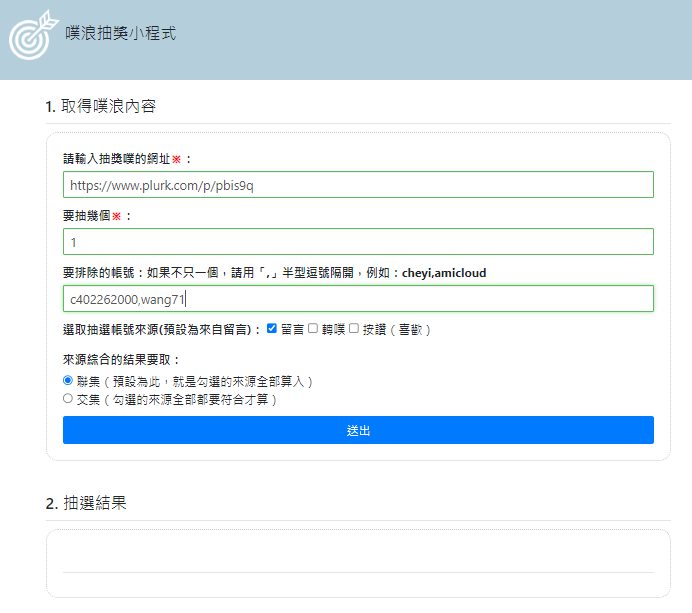Screen dimensions: 692x613
Task: Click the 噗浪抽獎小程式 title text
Action: (x=120, y=33)
